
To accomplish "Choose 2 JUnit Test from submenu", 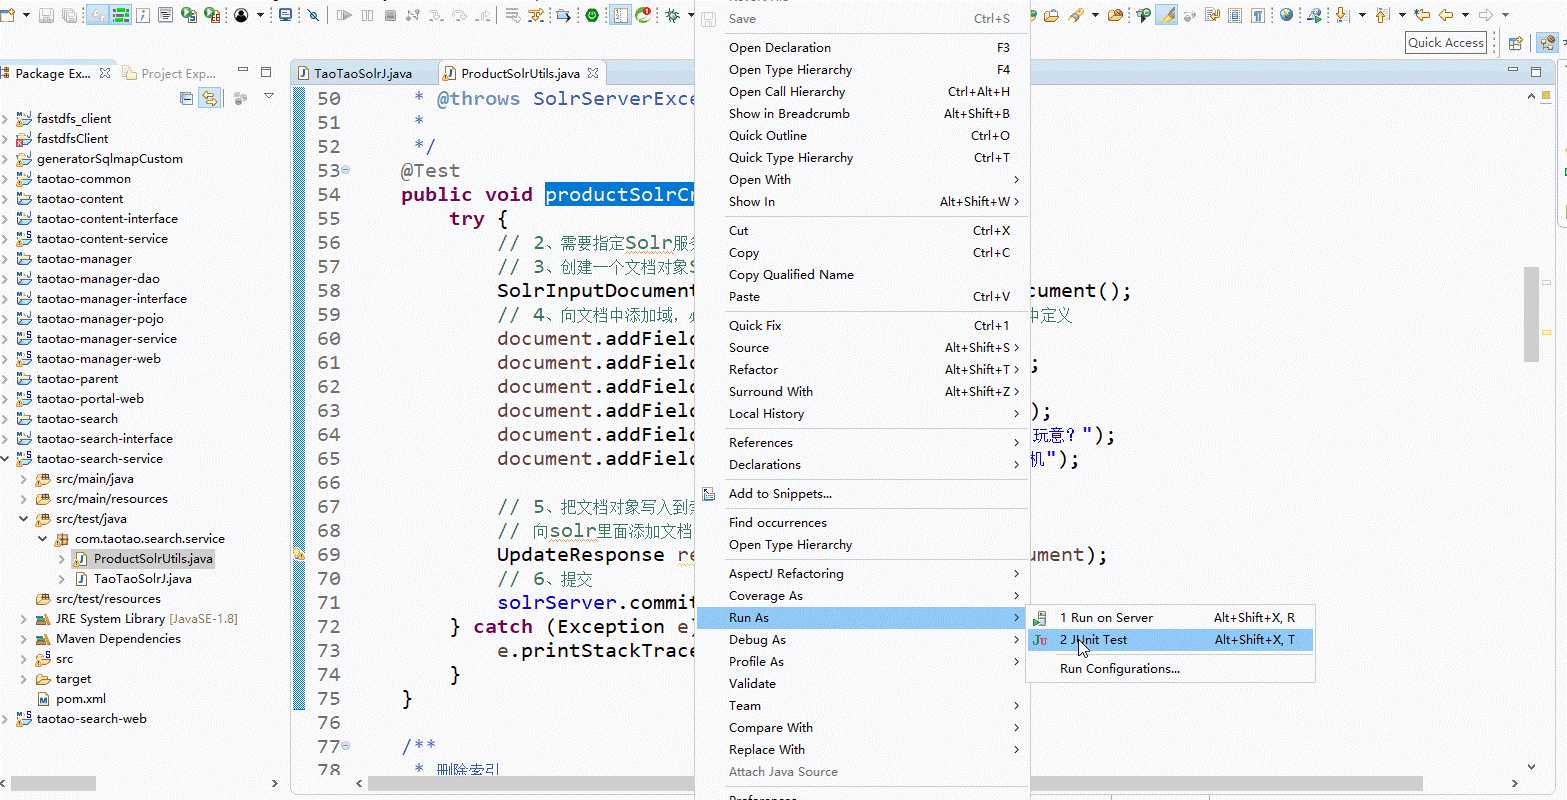I will 1170,640.
